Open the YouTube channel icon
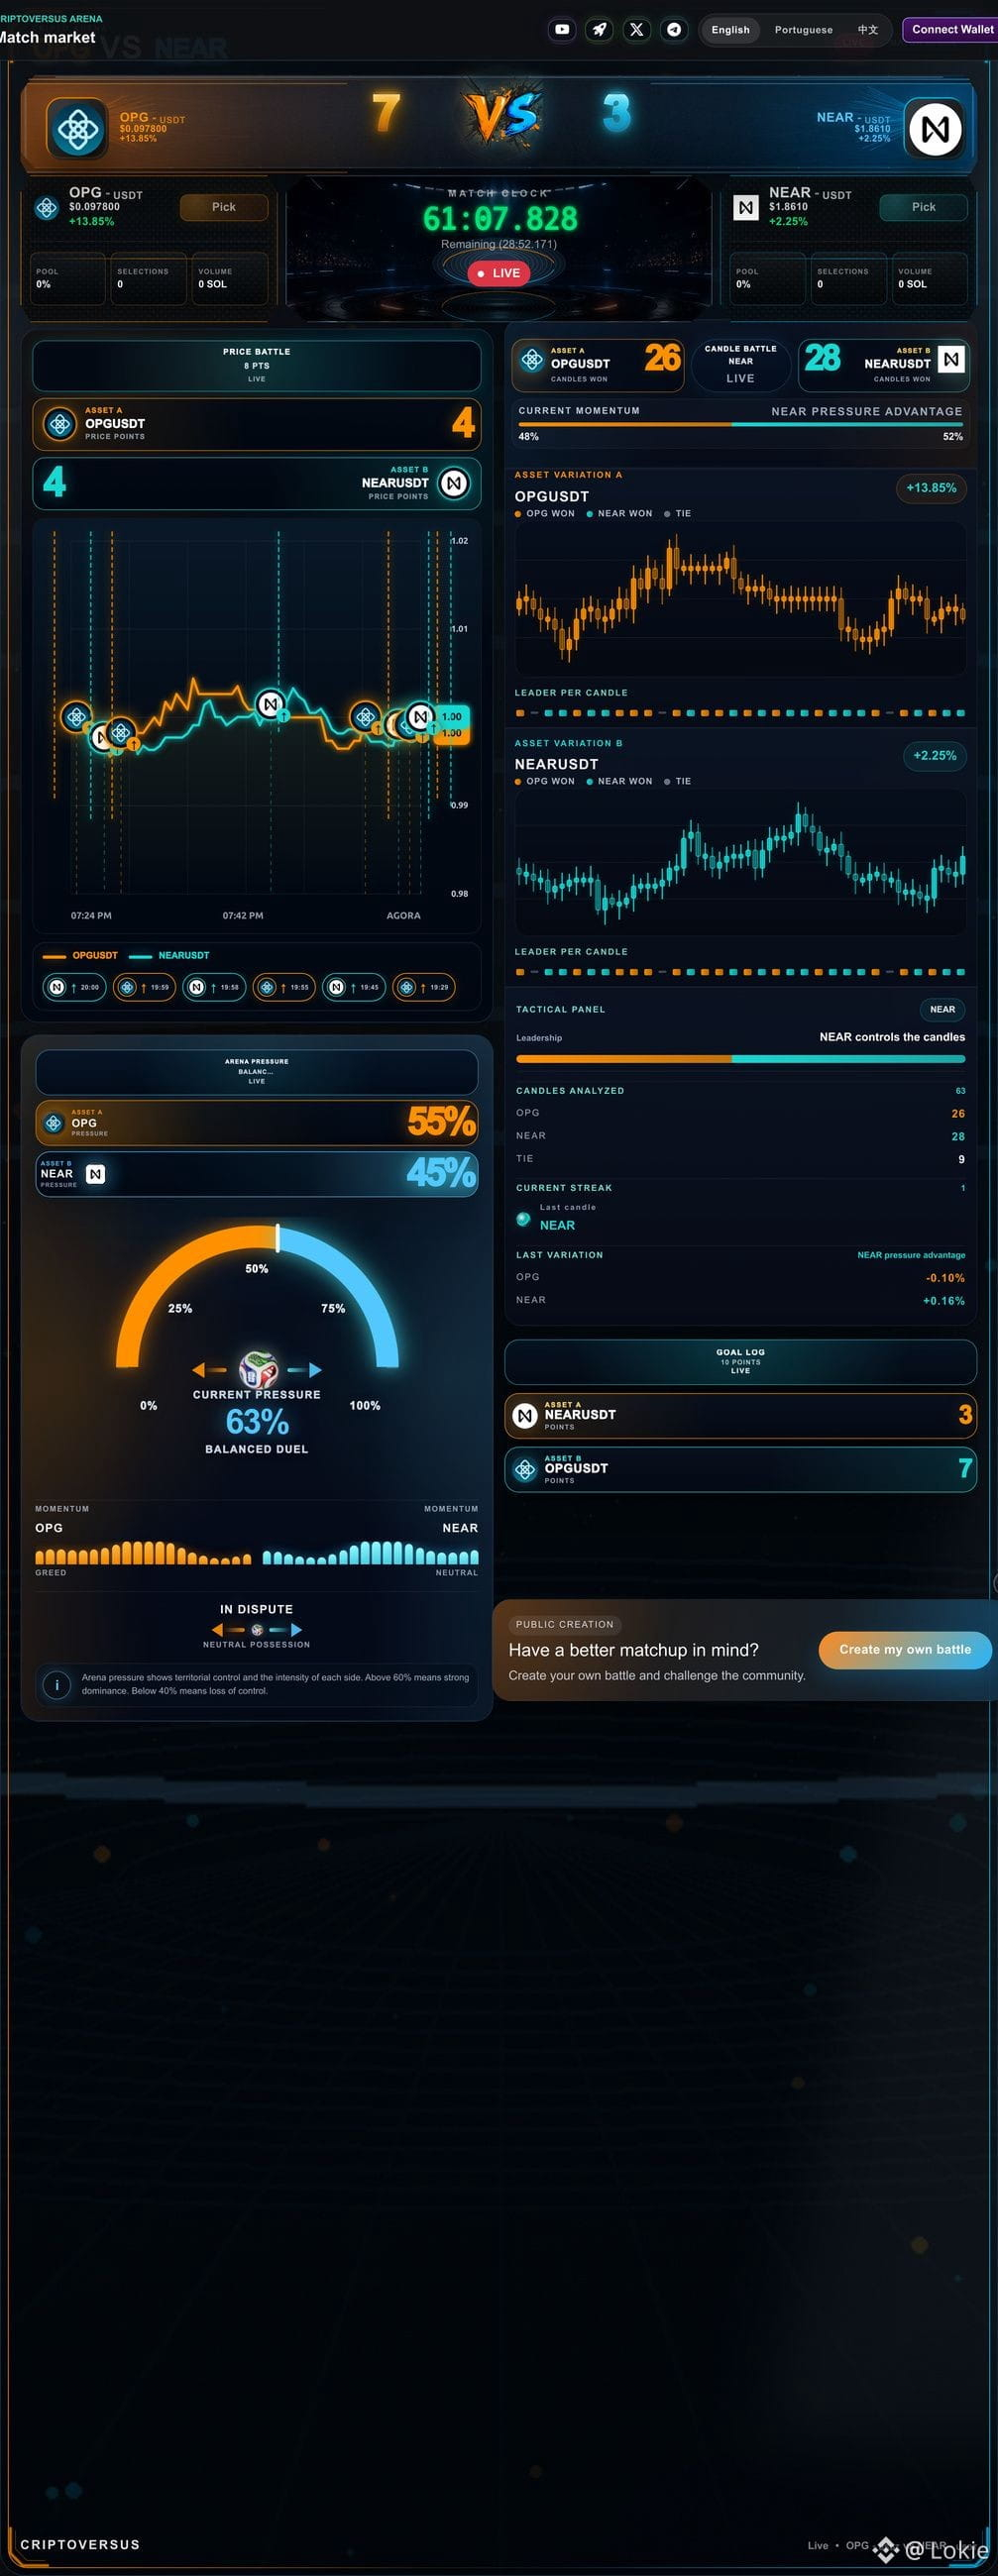998x2576 pixels. pyautogui.click(x=562, y=29)
